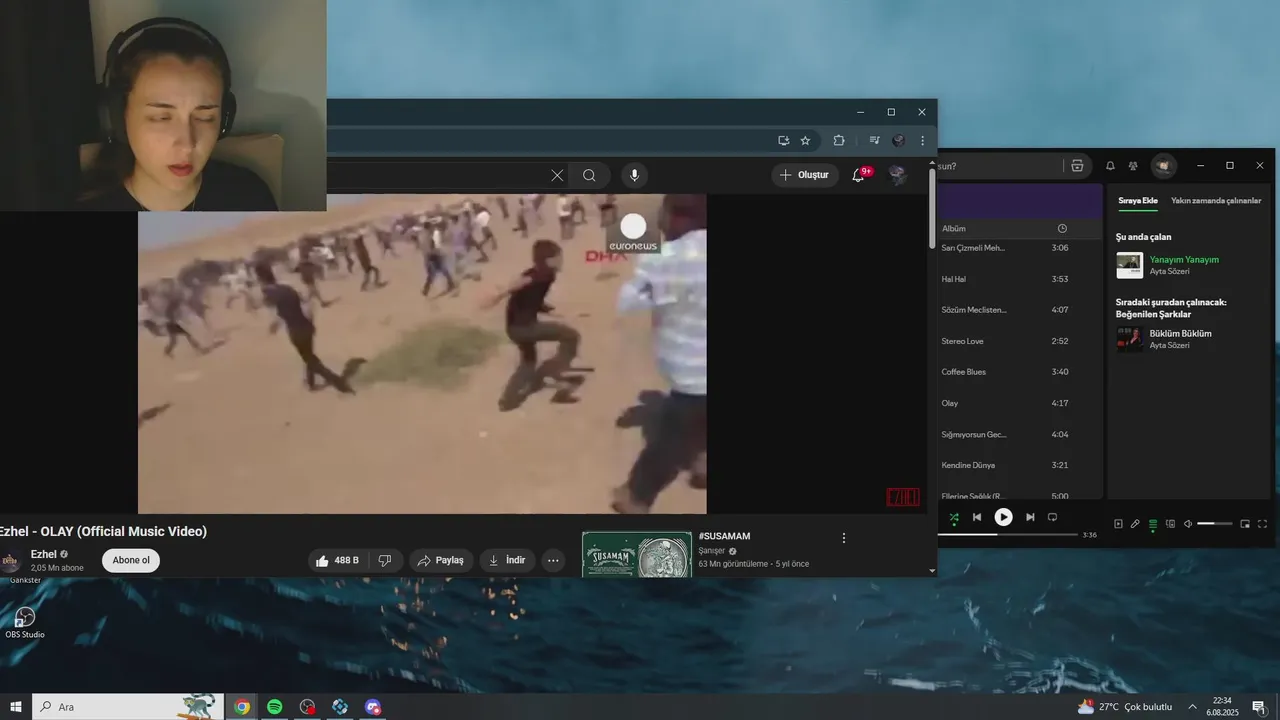The image size is (1280, 720).
Task: Skip to next track in Spotify
Action: pyautogui.click(x=1030, y=517)
